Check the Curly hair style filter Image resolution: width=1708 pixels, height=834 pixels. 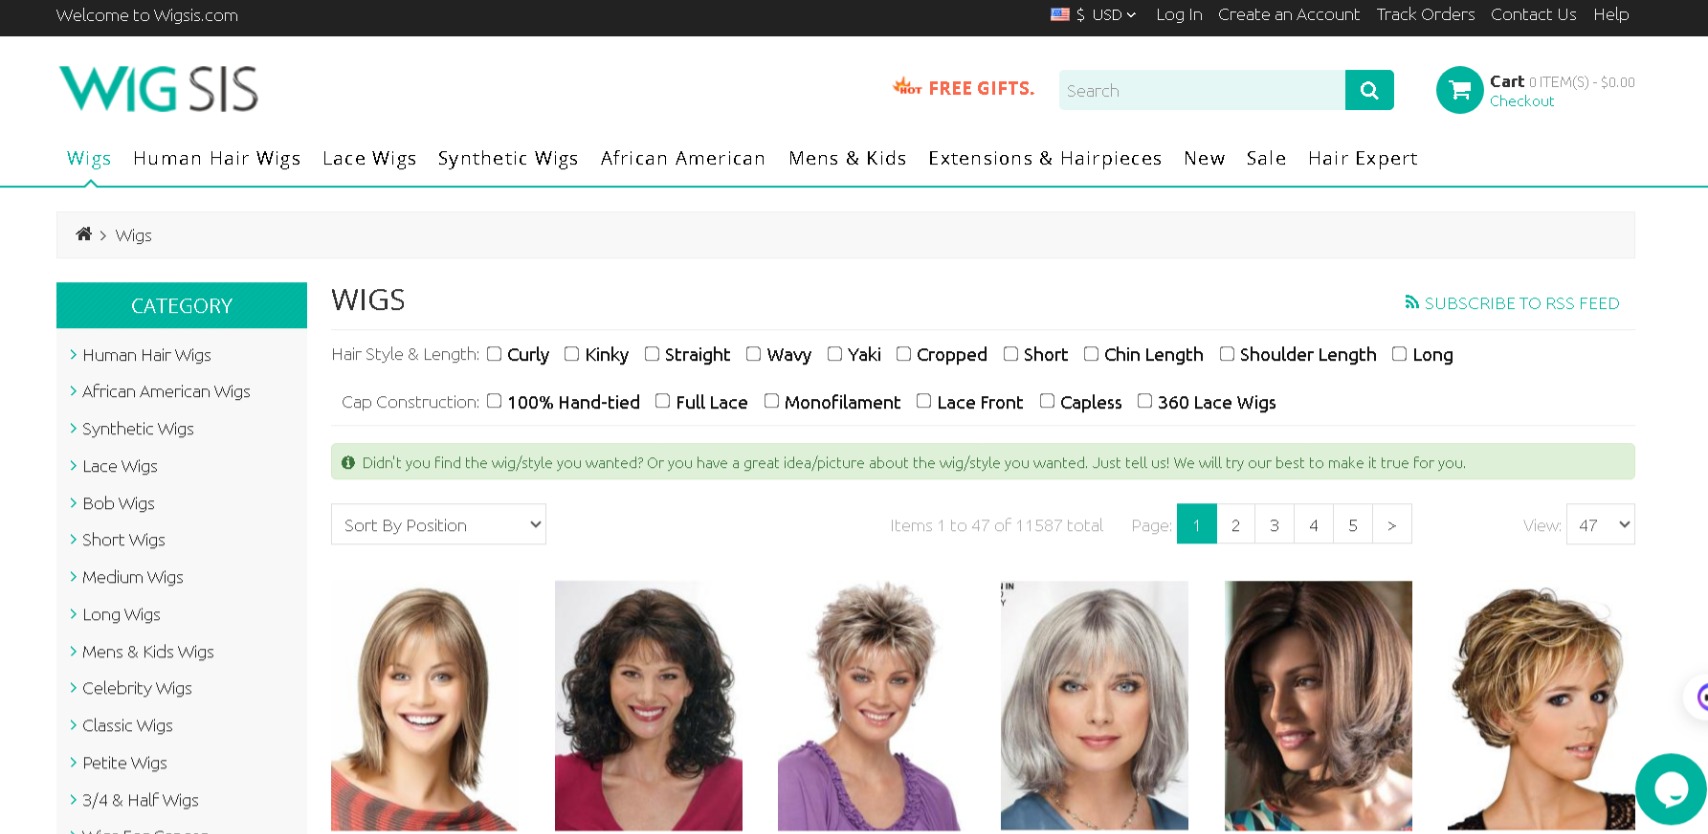[494, 354]
